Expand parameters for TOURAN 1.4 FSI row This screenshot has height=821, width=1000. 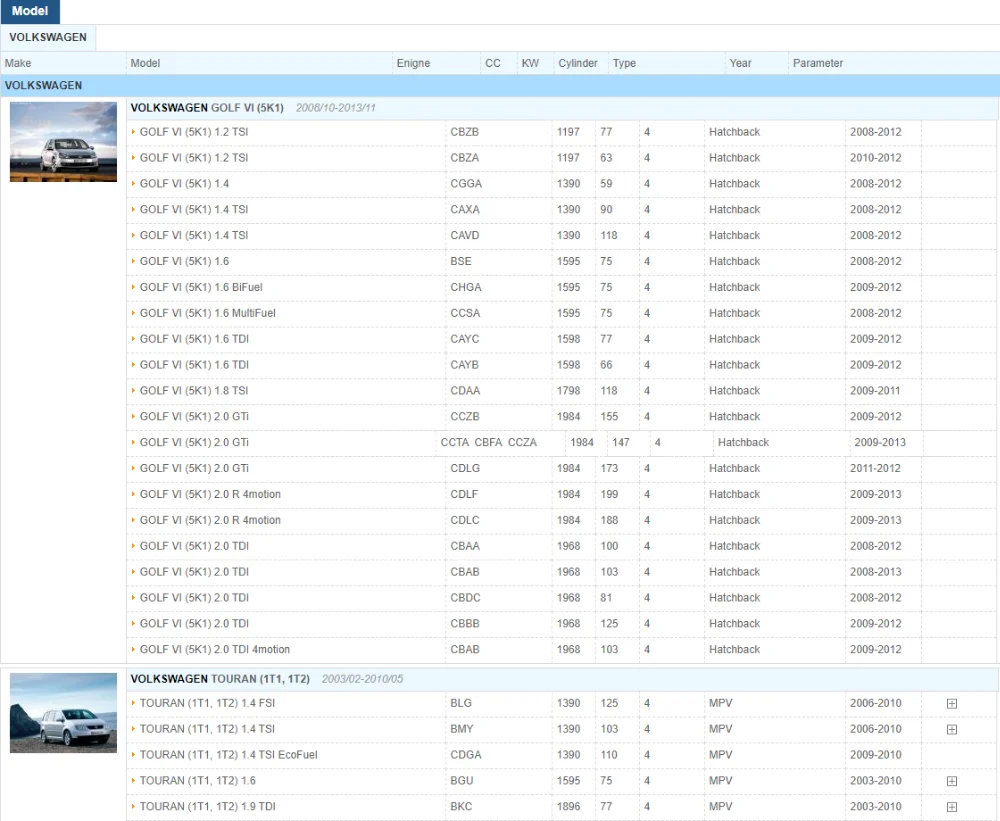point(952,704)
